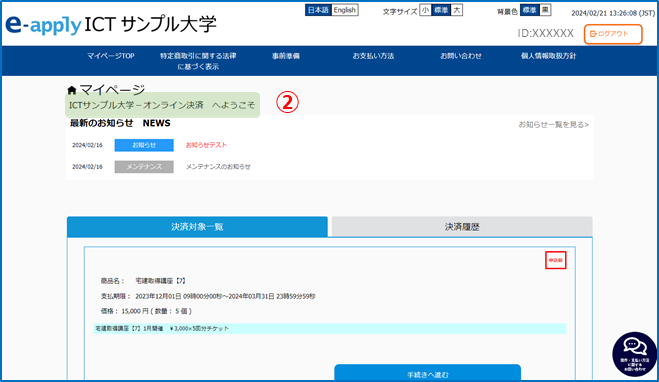The width and height of the screenshot is (659, 382).
Task: Click the 2024/02/21 13:26:08 (JST) timestamp
Action: pyautogui.click(x=613, y=13)
